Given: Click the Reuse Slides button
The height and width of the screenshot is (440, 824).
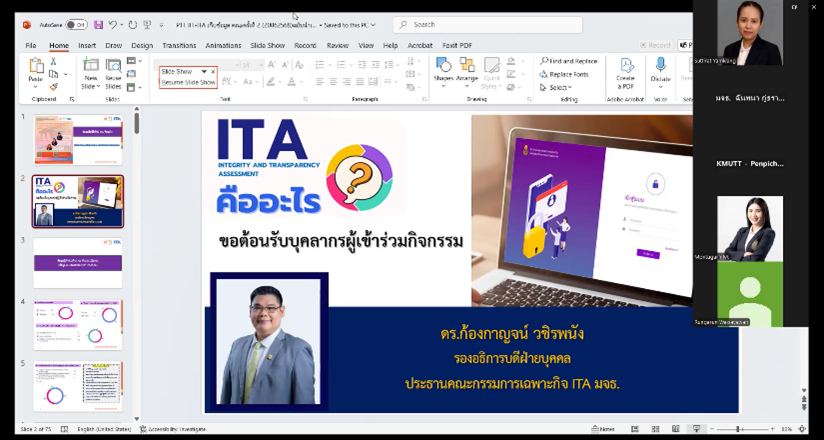Looking at the screenshot, I should (x=113, y=74).
